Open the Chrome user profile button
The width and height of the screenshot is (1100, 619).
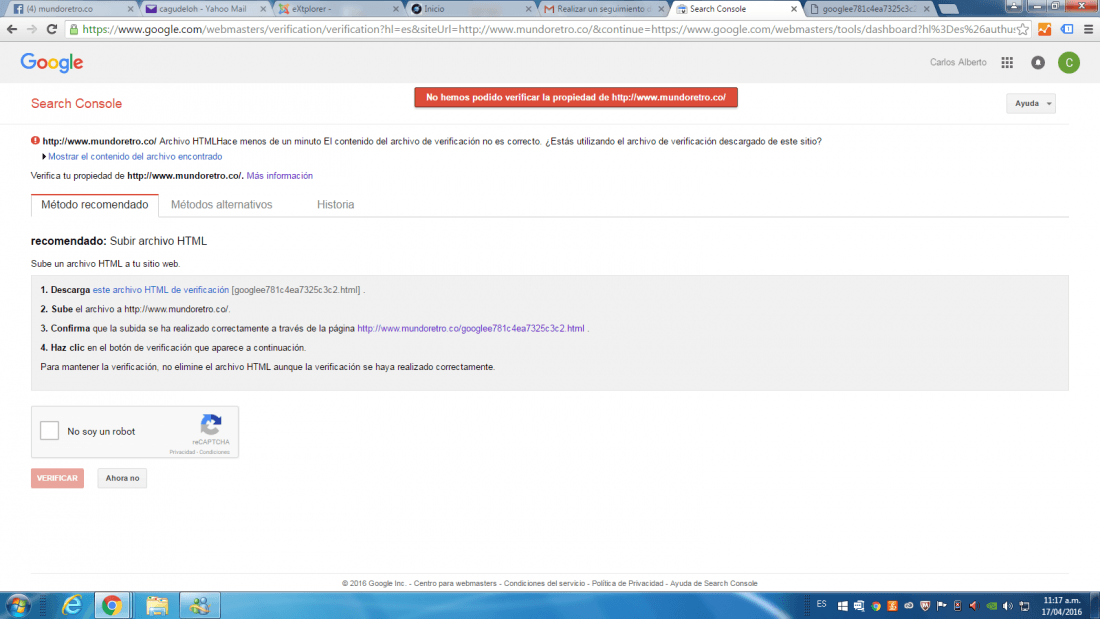pyautogui.click(x=1014, y=6)
